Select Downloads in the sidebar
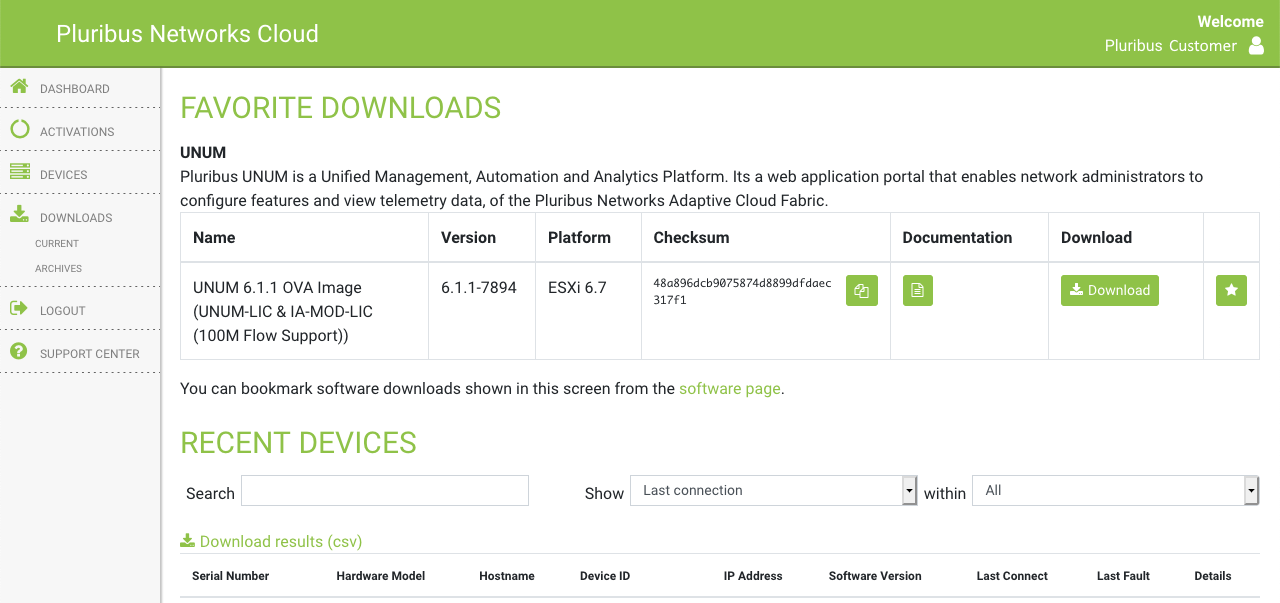This screenshot has height=603, width=1280. point(76,218)
